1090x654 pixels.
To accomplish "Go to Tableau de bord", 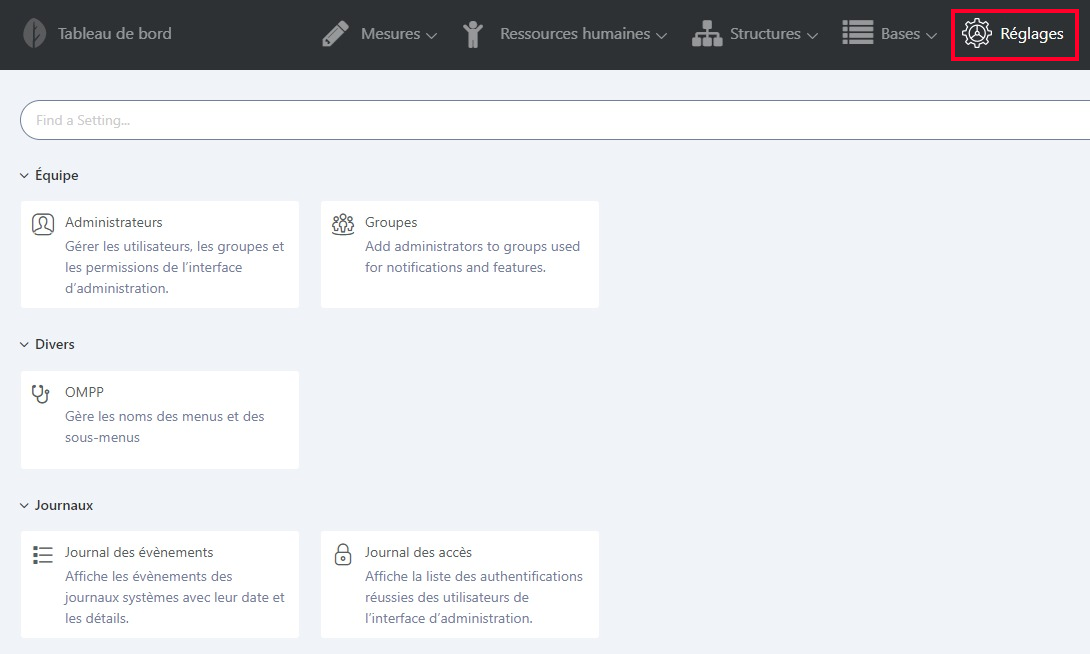I will 114,34.
